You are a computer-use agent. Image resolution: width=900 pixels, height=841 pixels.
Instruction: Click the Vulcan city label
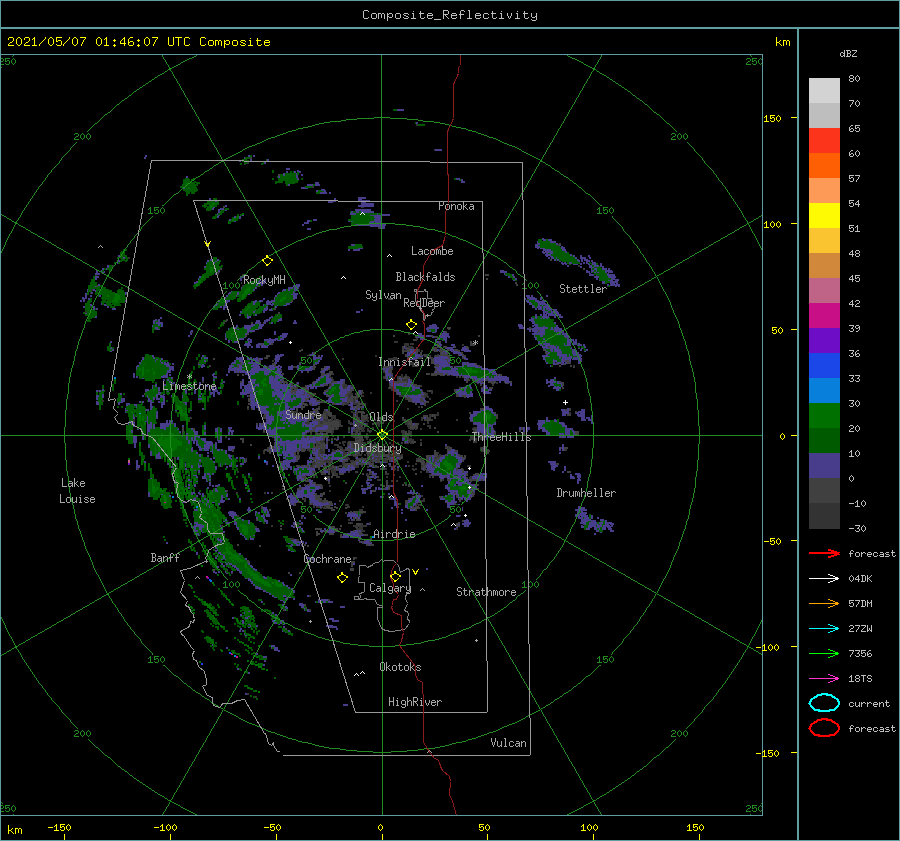pyautogui.click(x=508, y=743)
